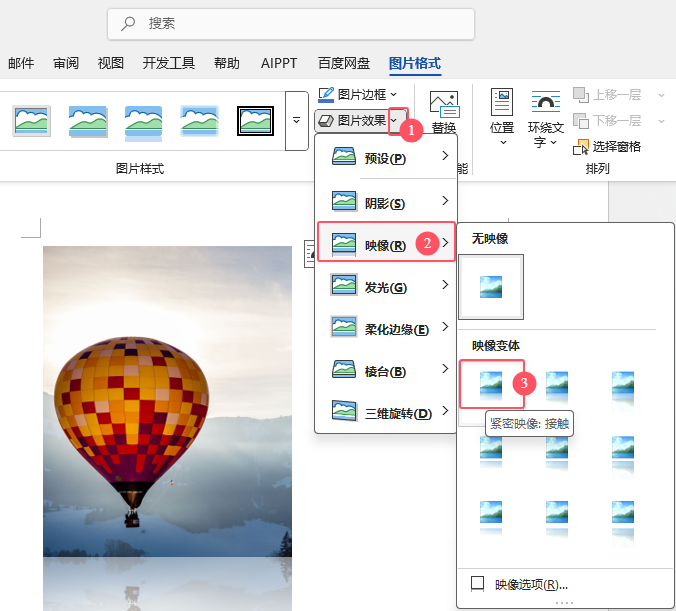The image size is (676, 611).
Task: Apply the first reflection variant in third row
Action: pos(491,517)
